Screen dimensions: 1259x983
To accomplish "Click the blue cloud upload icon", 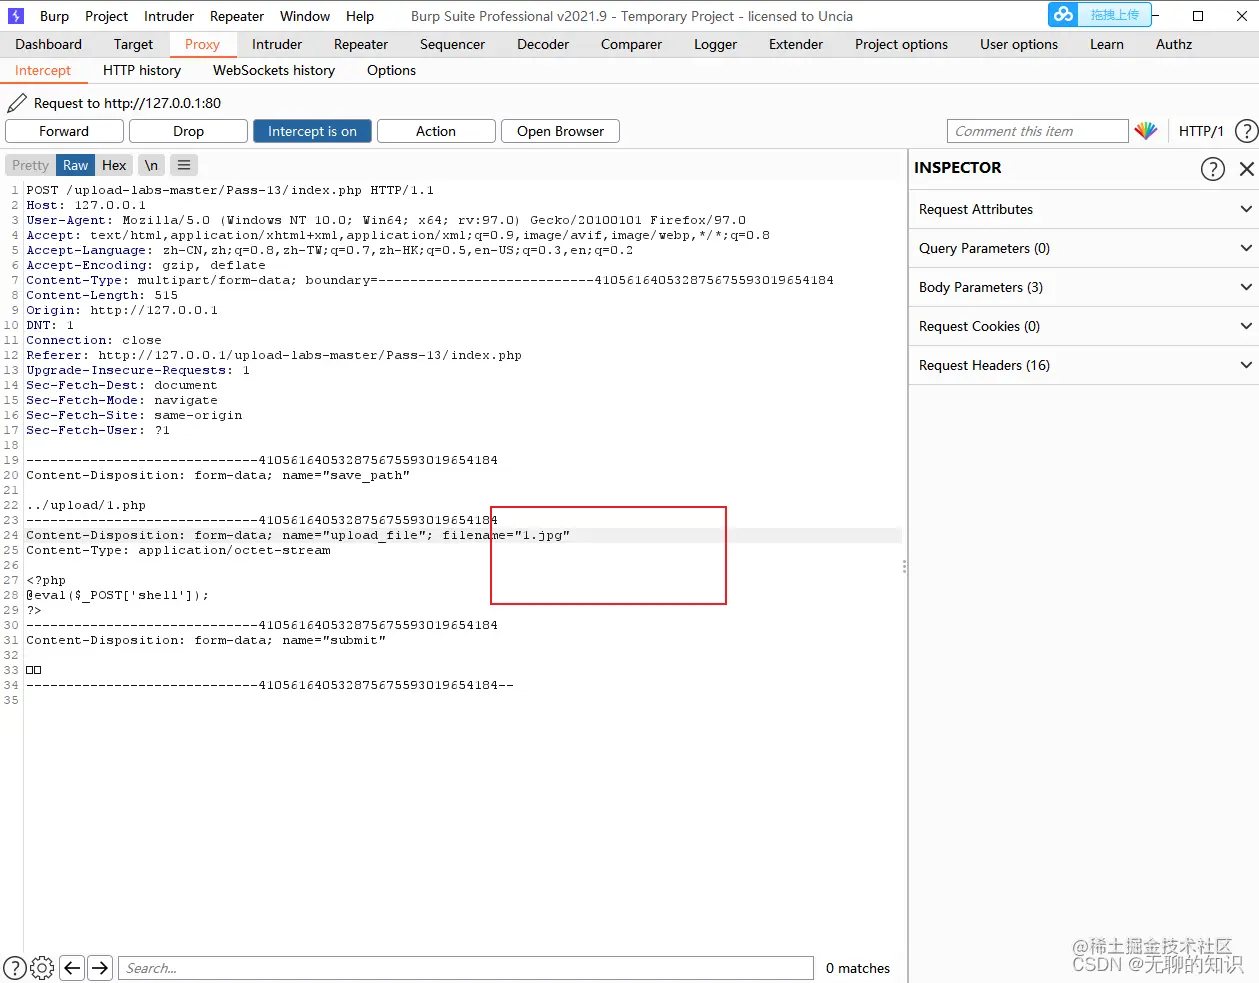I will 1064,14.
